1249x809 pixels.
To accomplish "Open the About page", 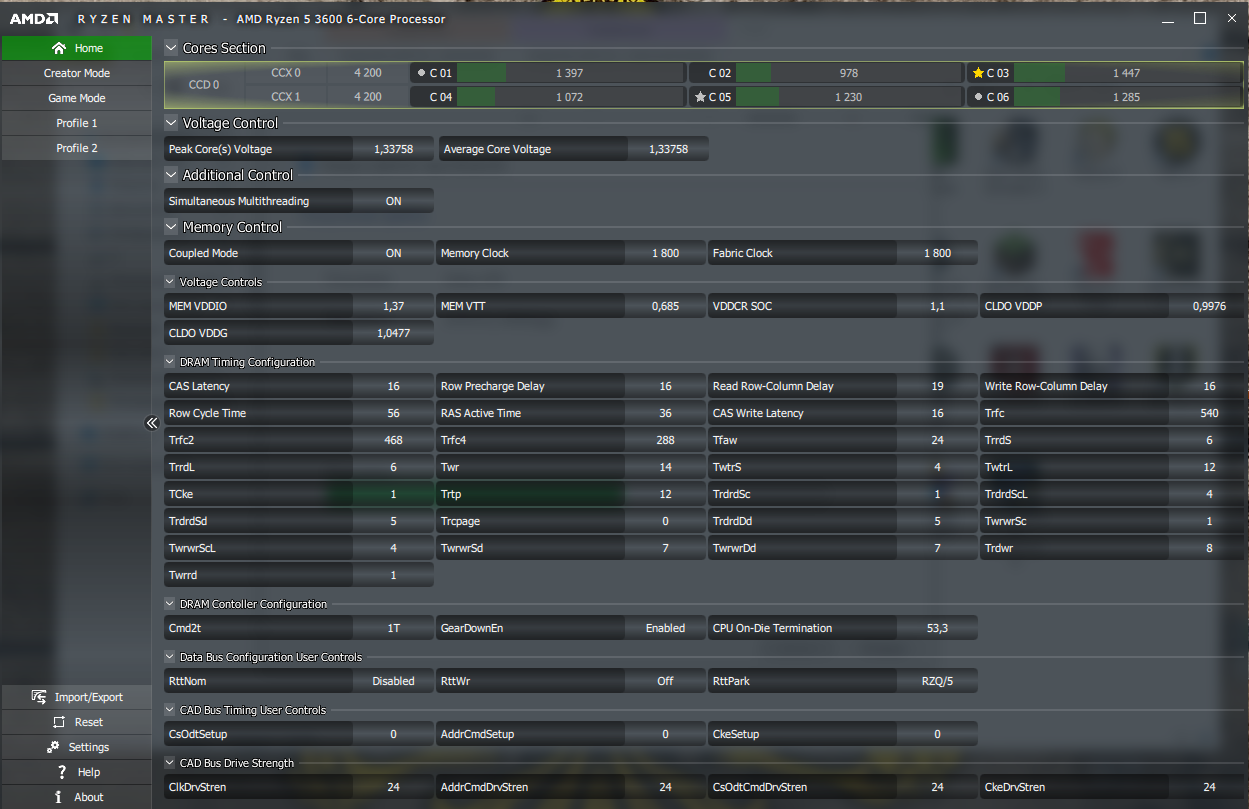I will pyautogui.click(x=77, y=797).
